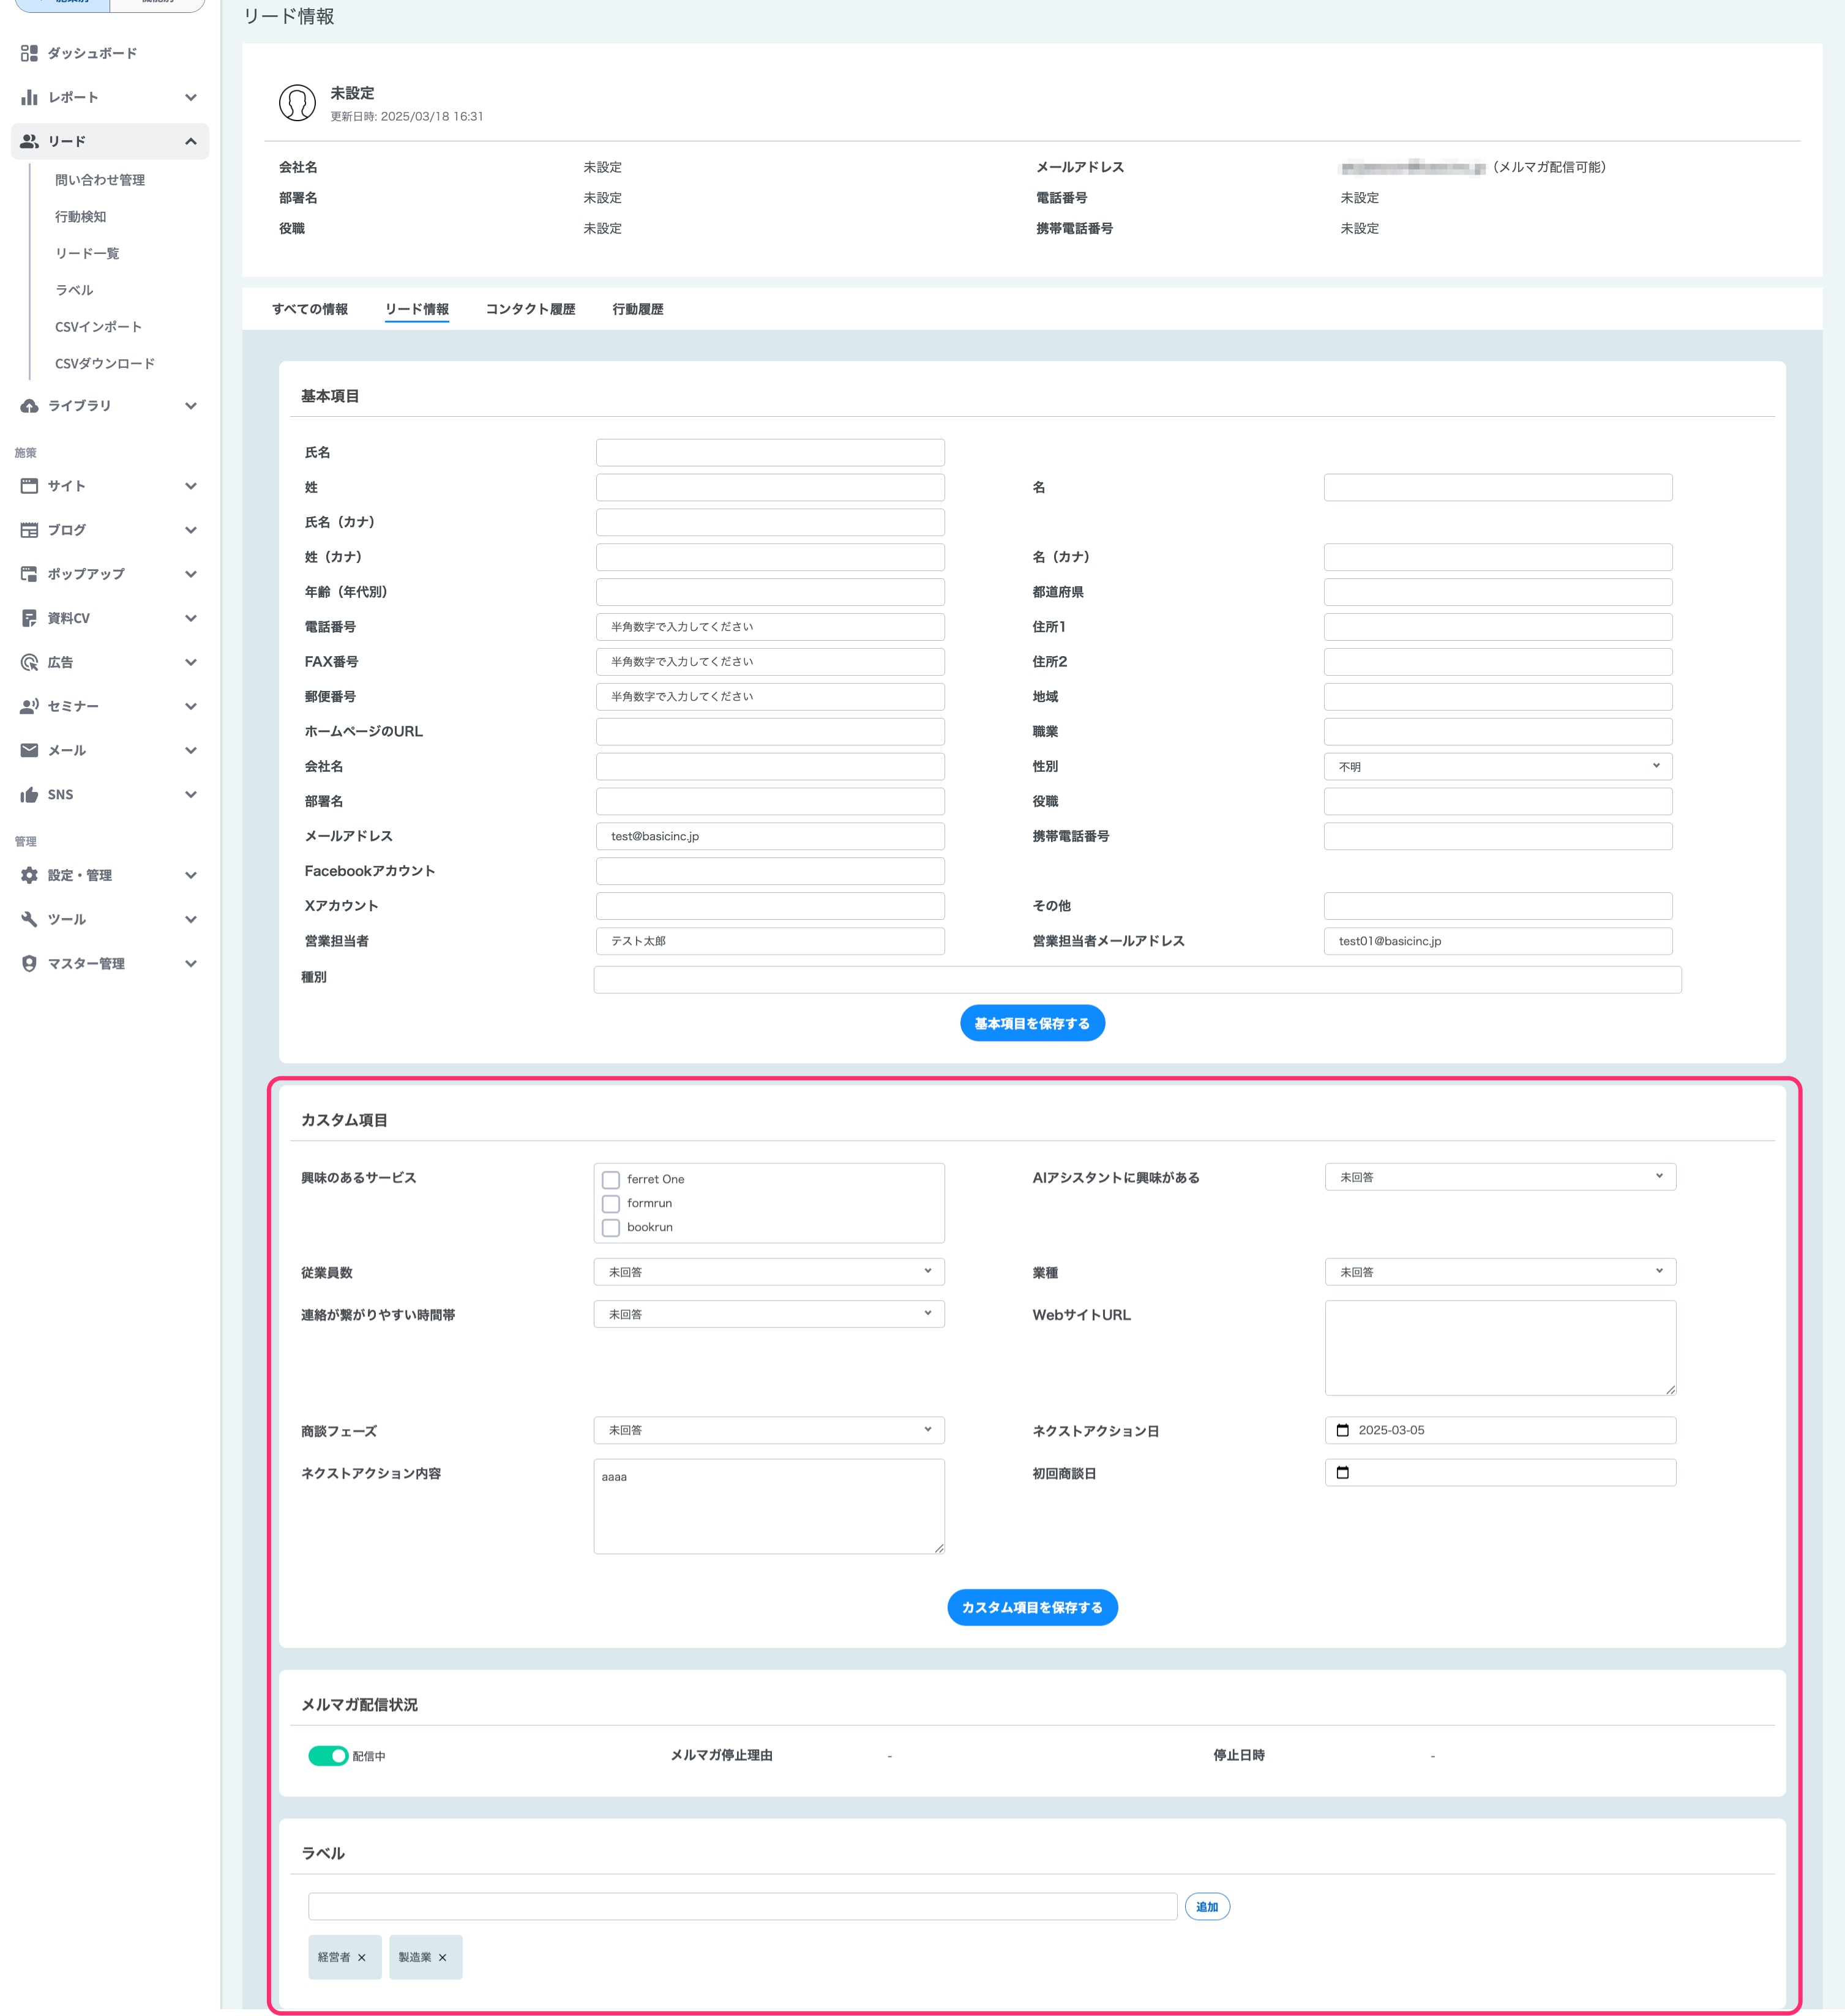The height and width of the screenshot is (2016, 1845).
Task: Remove the 経営者 label tag
Action: pos(362,1957)
